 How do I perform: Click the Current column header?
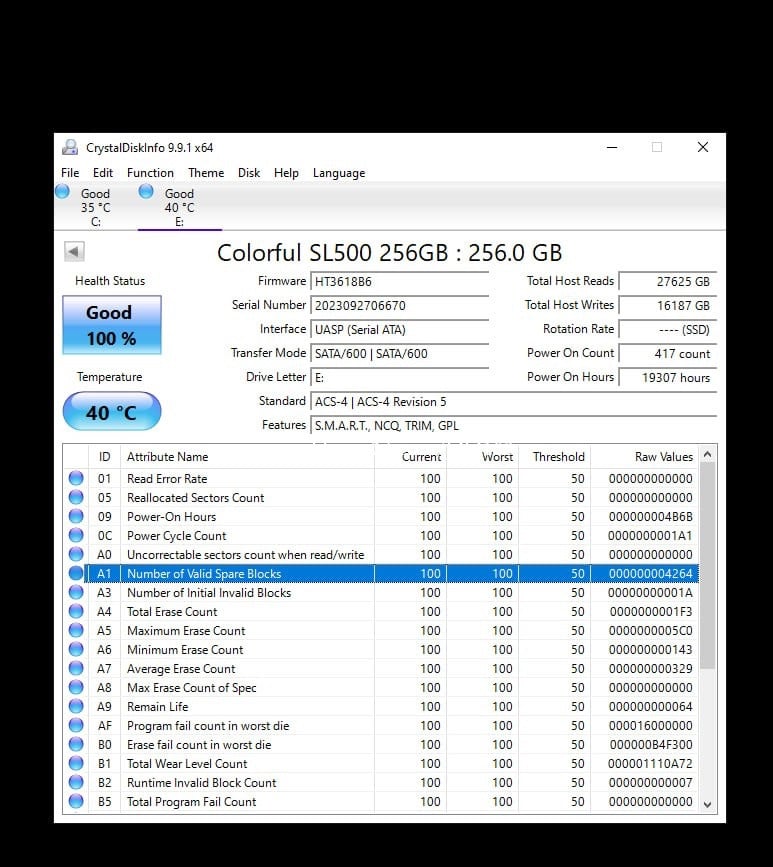410,457
